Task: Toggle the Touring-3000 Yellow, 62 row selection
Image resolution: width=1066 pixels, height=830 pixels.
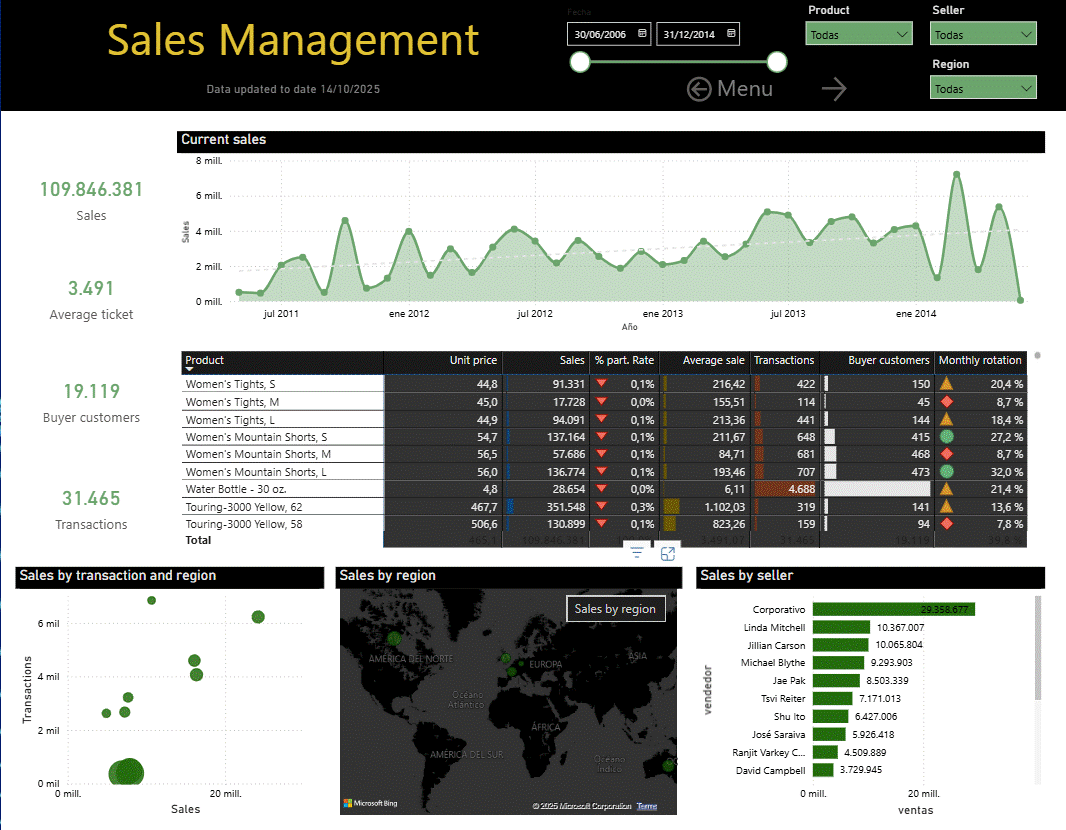Action: pyautogui.click(x=282, y=506)
